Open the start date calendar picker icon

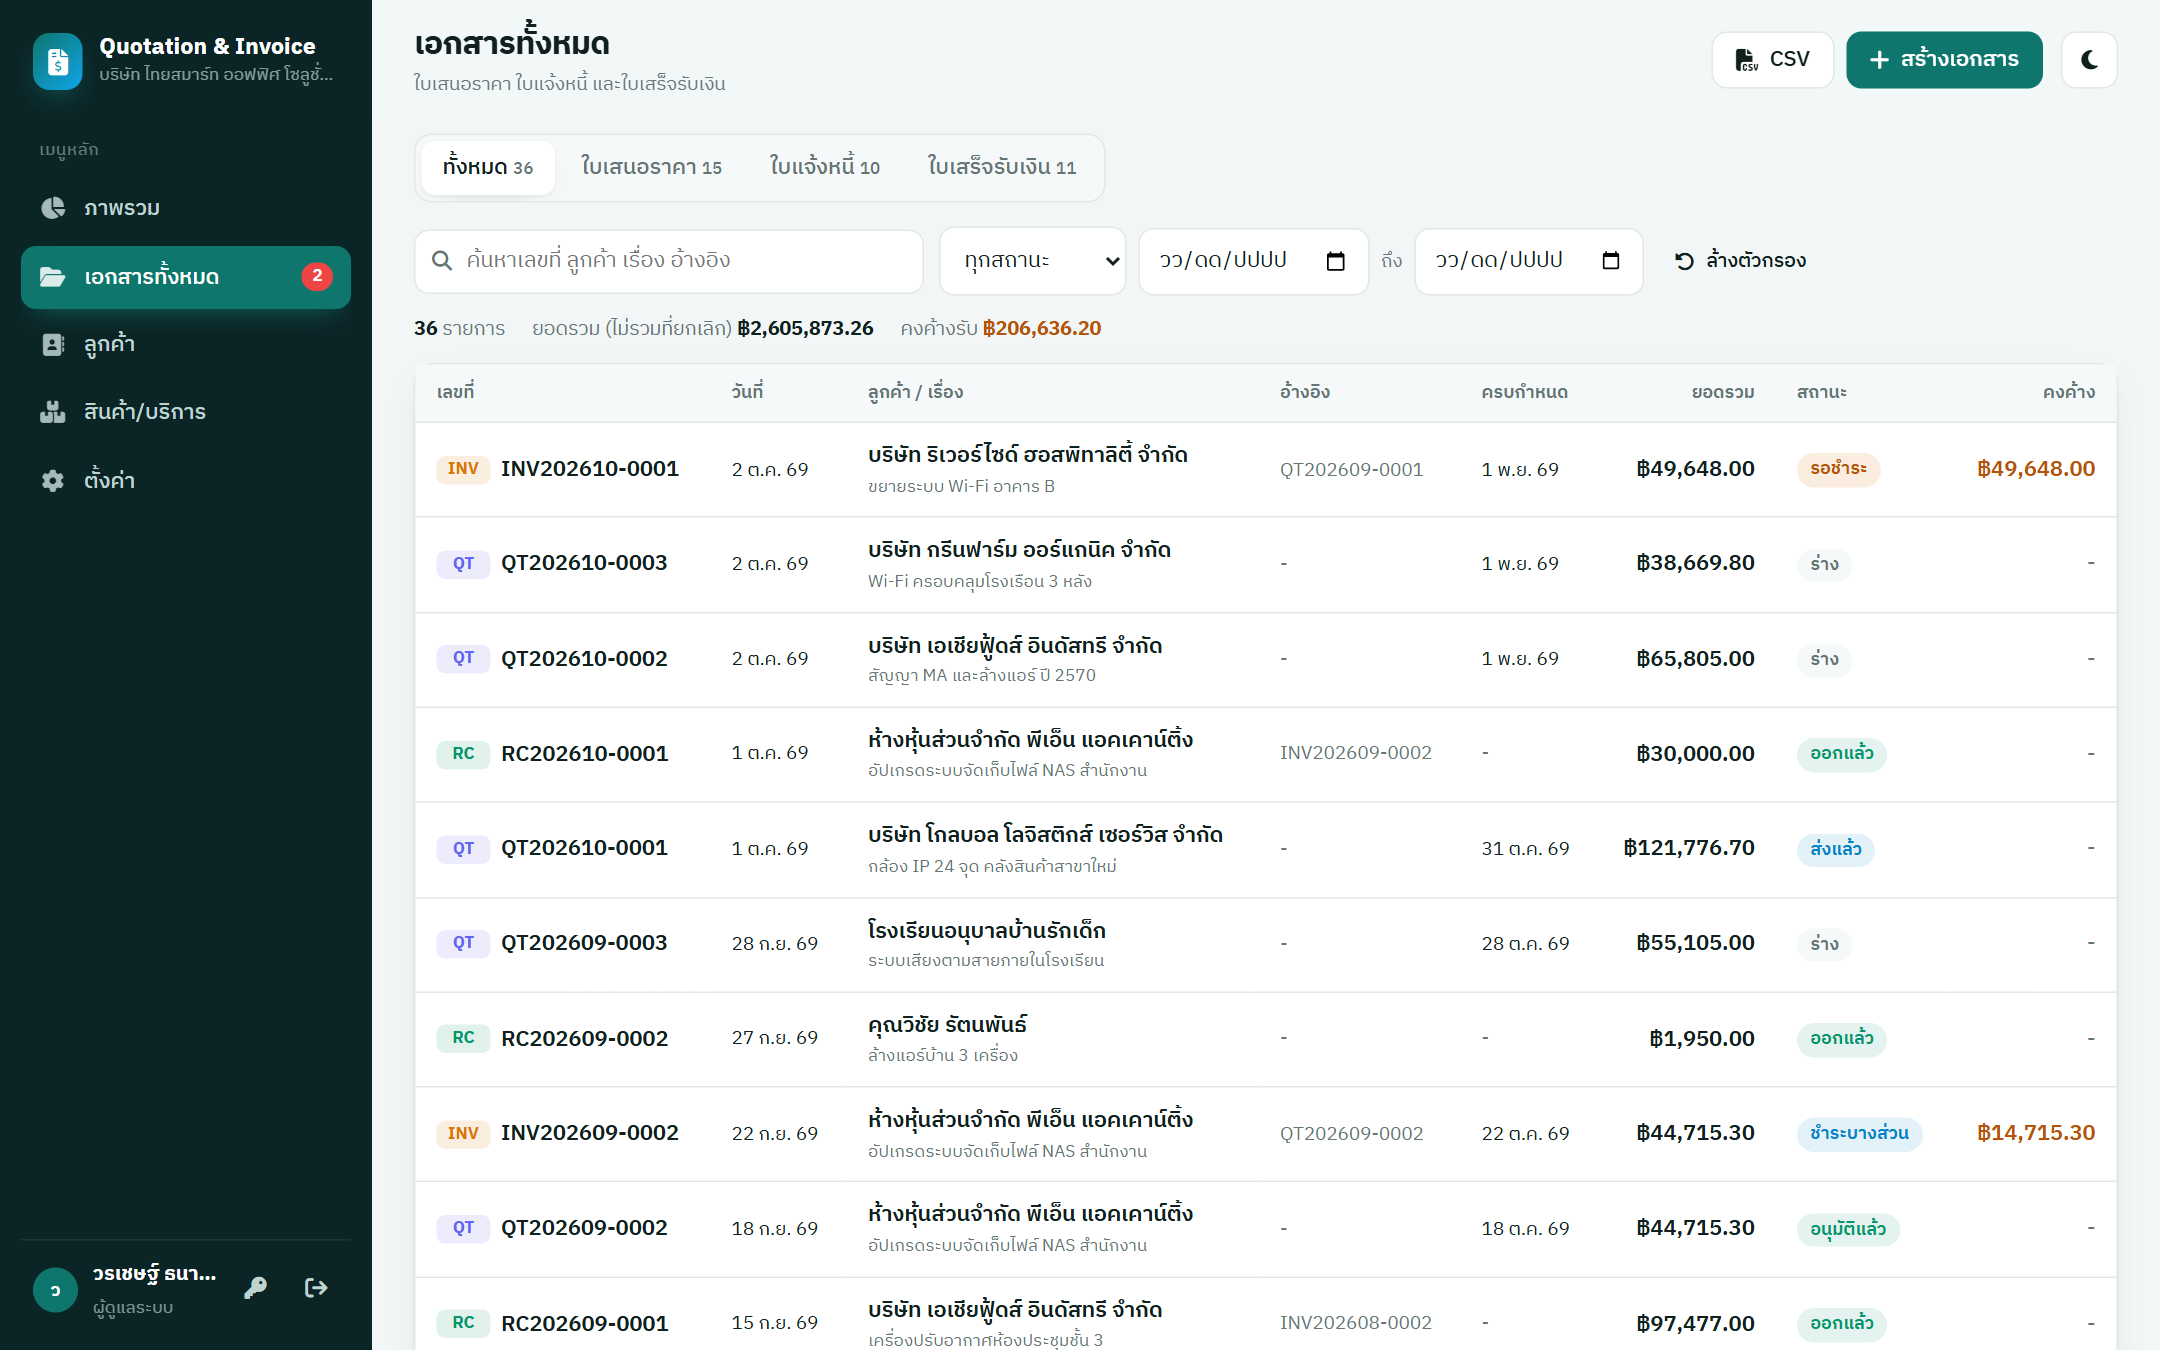tap(1335, 261)
